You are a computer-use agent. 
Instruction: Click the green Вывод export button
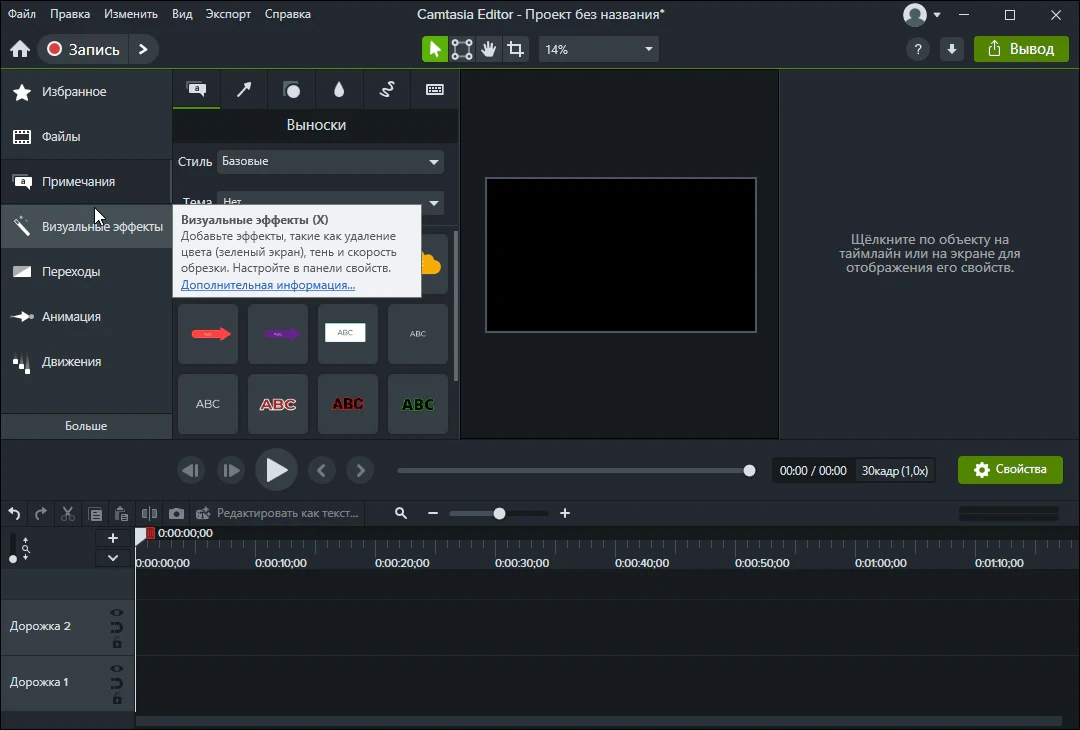pos(1021,49)
